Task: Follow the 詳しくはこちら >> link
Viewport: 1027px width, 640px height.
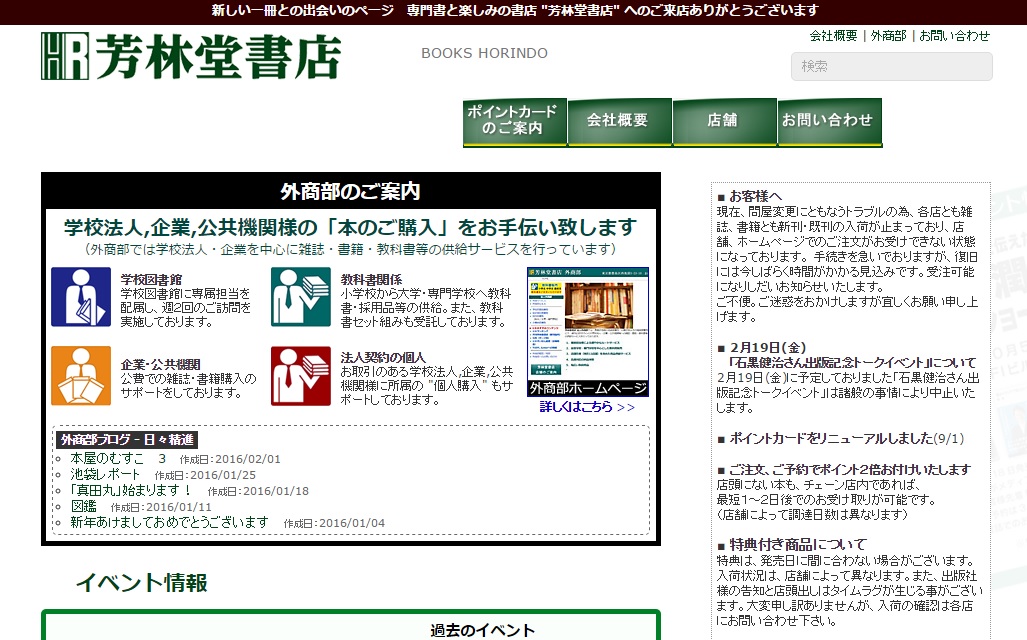Action: (x=587, y=407)
